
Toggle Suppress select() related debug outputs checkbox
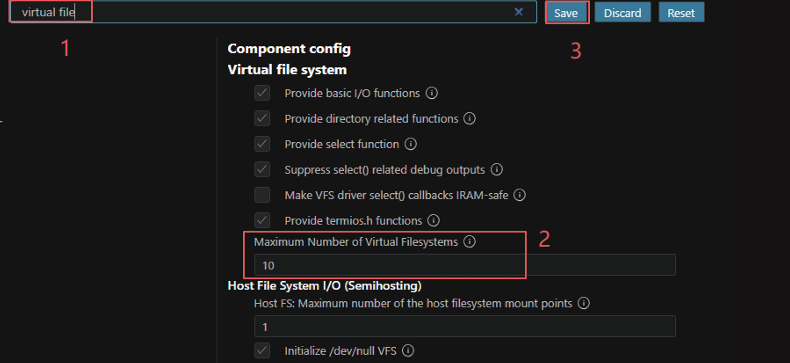262,170
